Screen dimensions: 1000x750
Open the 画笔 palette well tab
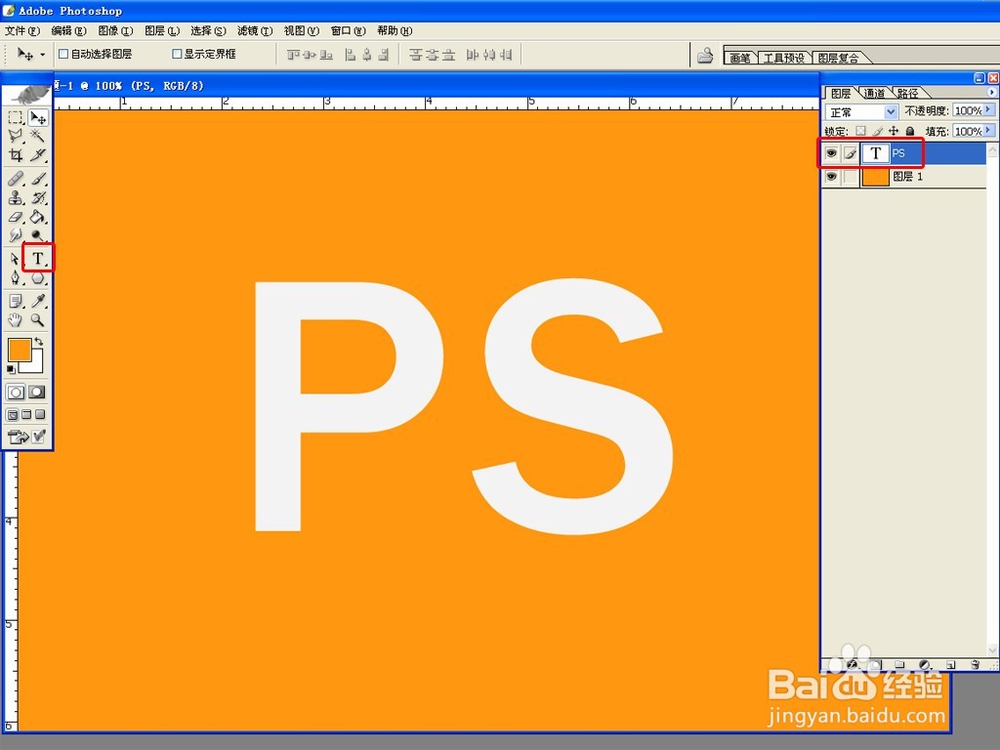coord(740,58)
